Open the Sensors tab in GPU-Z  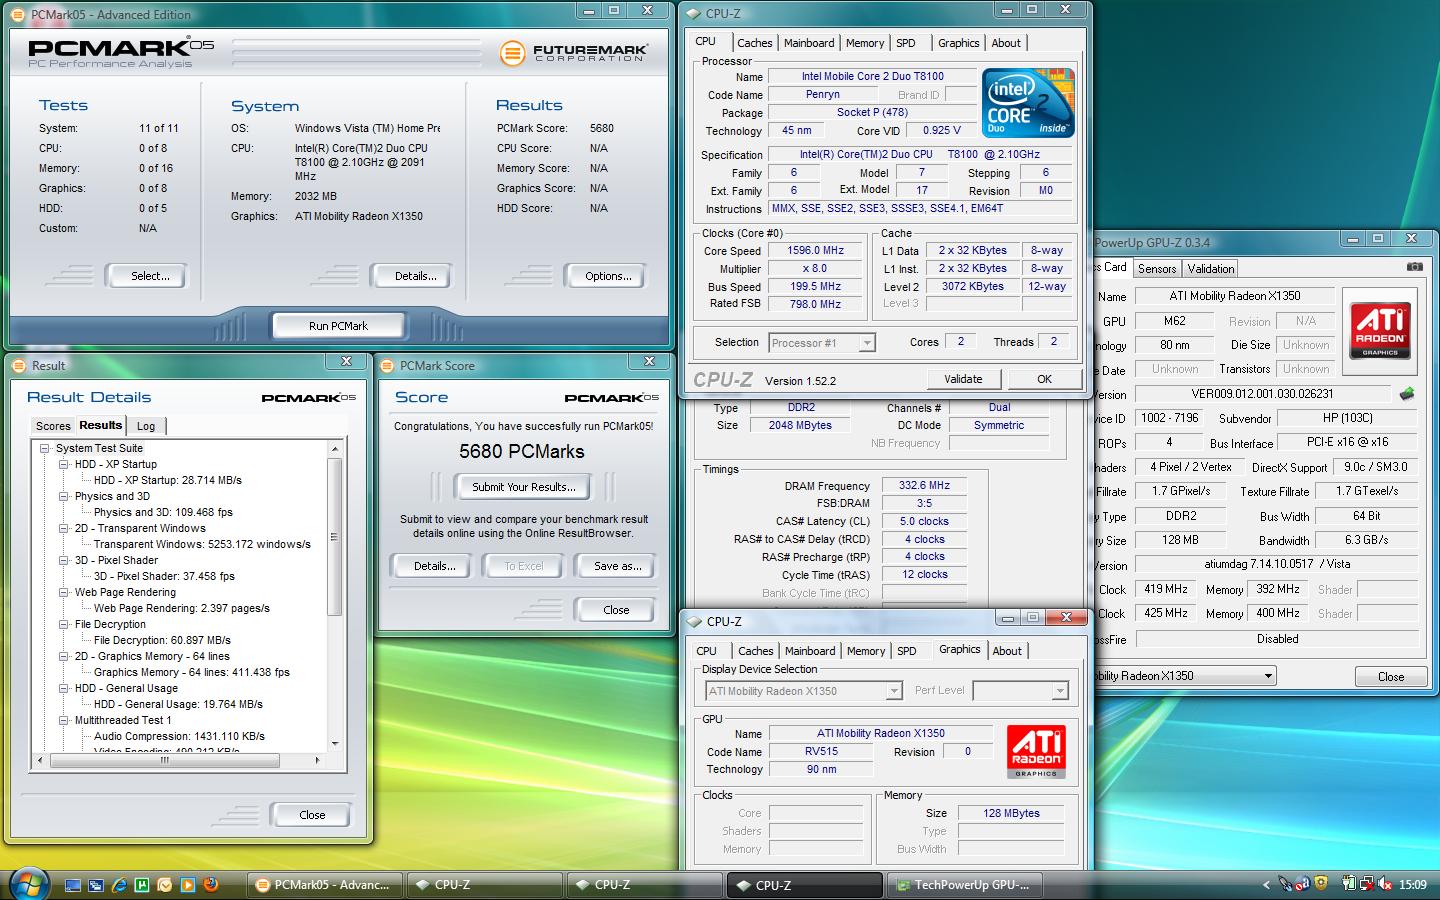tap(1157, 269)
